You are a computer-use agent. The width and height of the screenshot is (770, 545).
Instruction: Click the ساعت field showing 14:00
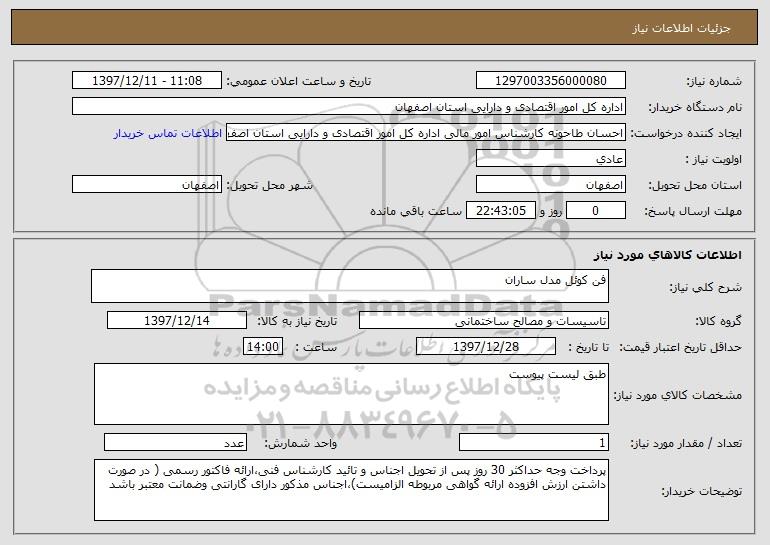263,347
